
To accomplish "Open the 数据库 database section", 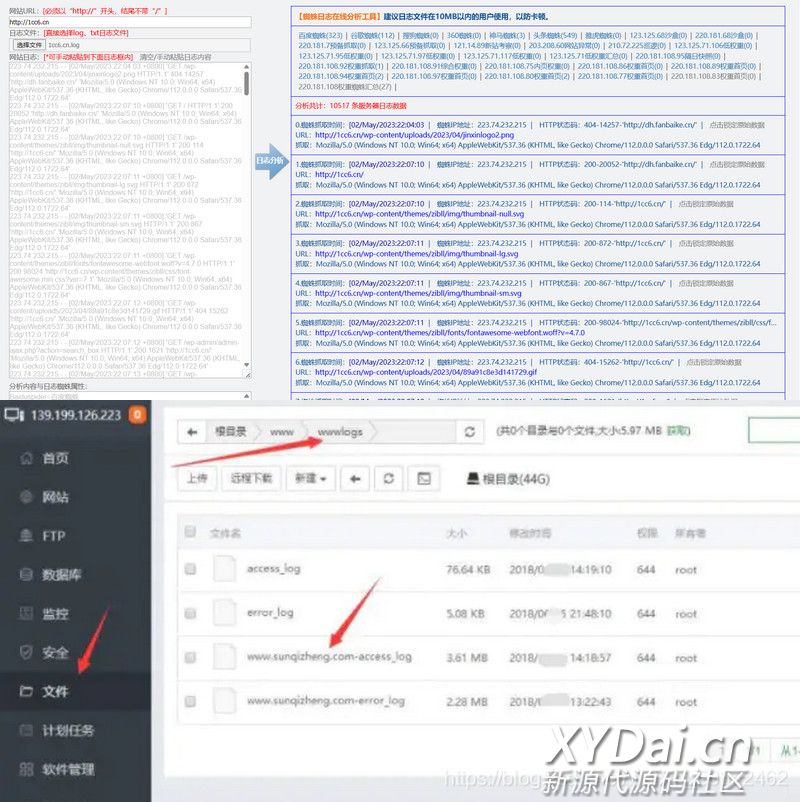I will (x=27, y=575).
